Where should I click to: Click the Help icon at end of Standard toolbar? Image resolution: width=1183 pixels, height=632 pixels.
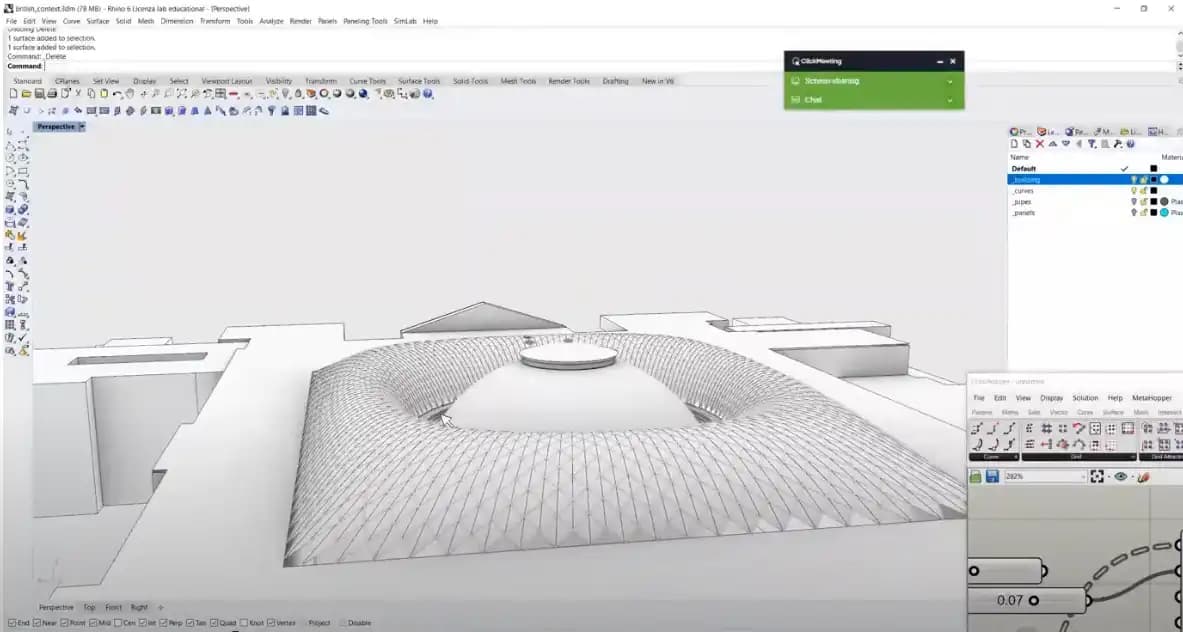tap(428, 94)
